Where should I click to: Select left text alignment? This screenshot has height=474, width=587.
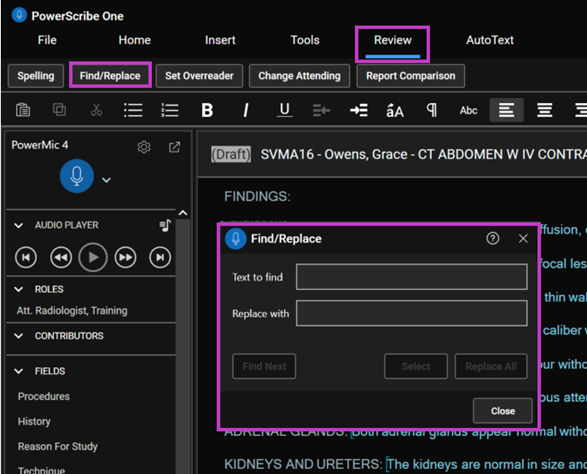click(x=507, y=110)
